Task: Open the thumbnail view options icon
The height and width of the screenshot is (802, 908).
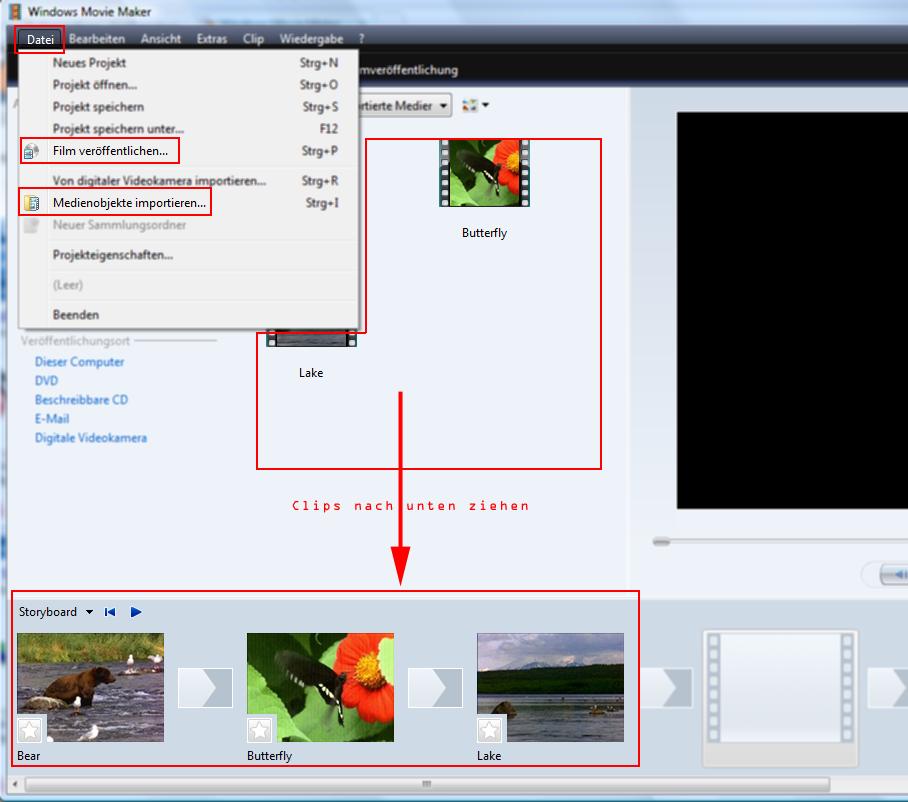Action: [x=470, y=105]
